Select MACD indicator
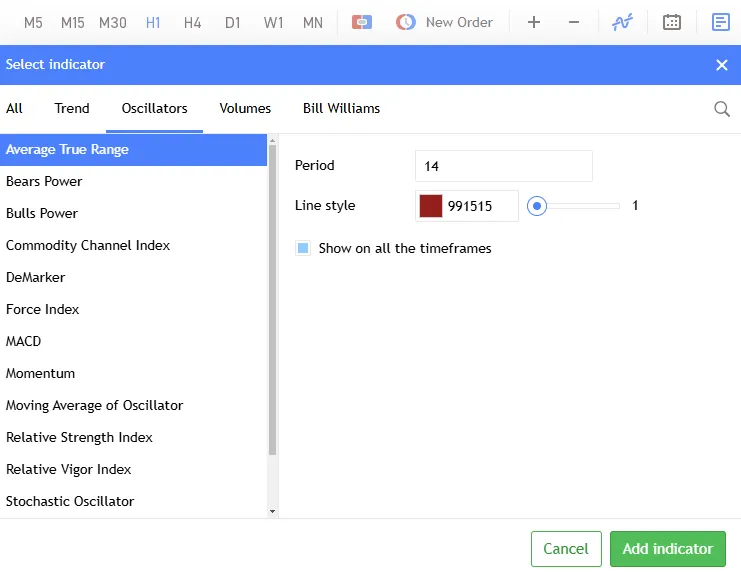 pos(133,342)
